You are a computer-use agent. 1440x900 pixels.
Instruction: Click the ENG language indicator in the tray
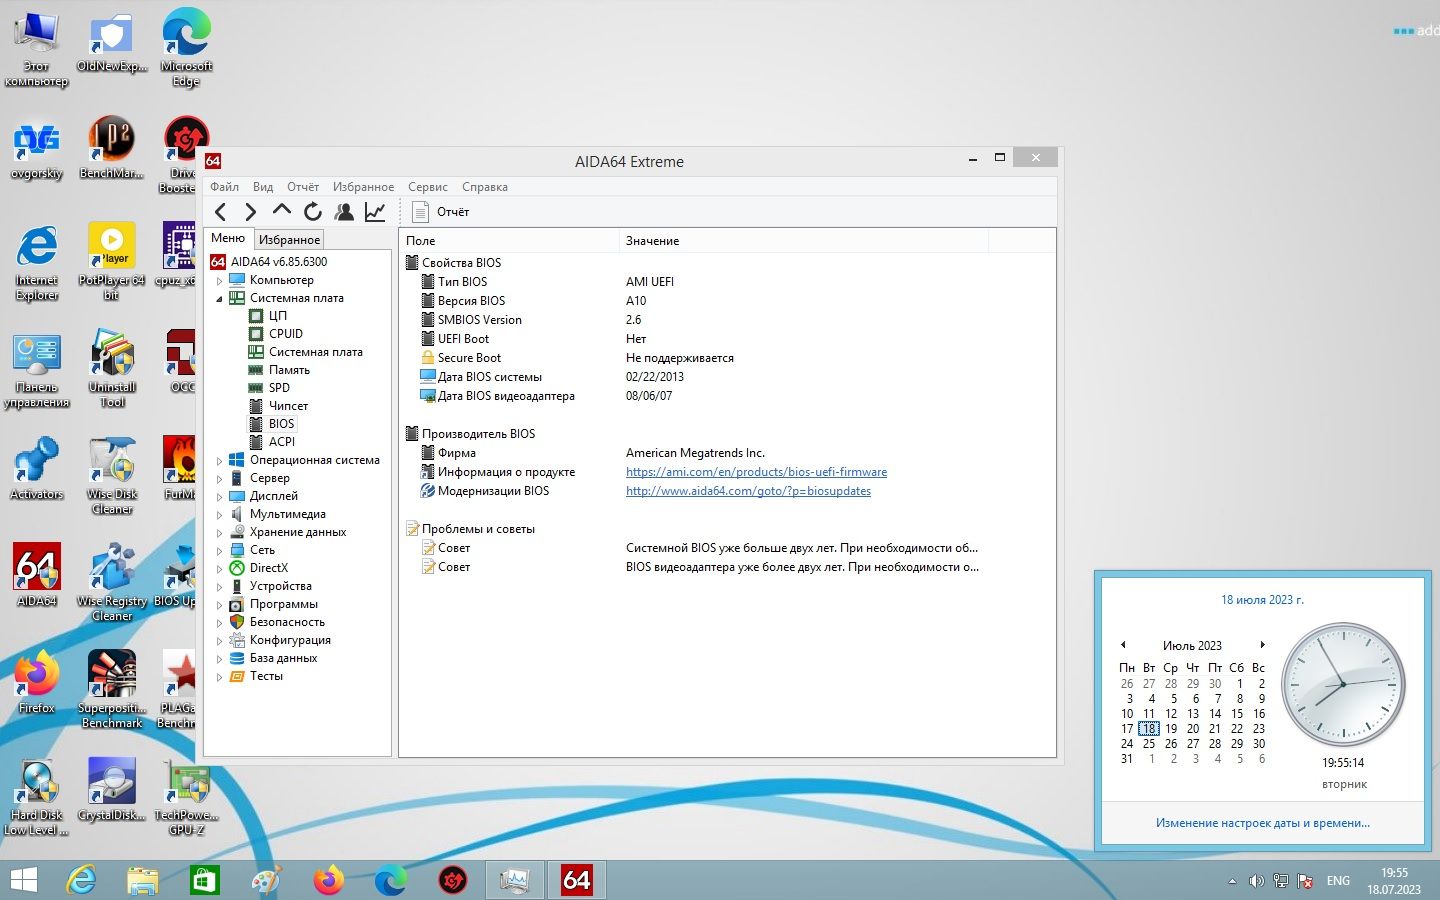[x=1338, y=881]
